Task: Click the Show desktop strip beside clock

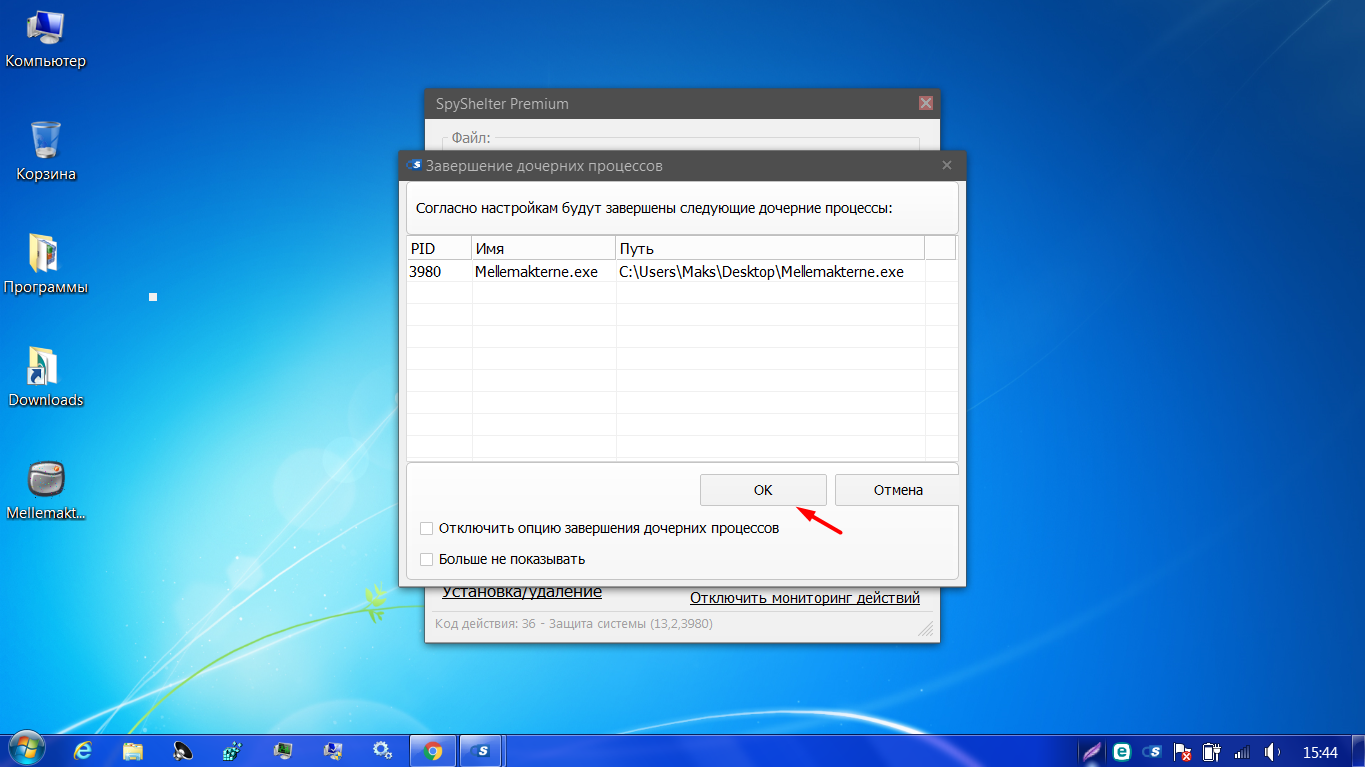Action: tap(1357, 751)
